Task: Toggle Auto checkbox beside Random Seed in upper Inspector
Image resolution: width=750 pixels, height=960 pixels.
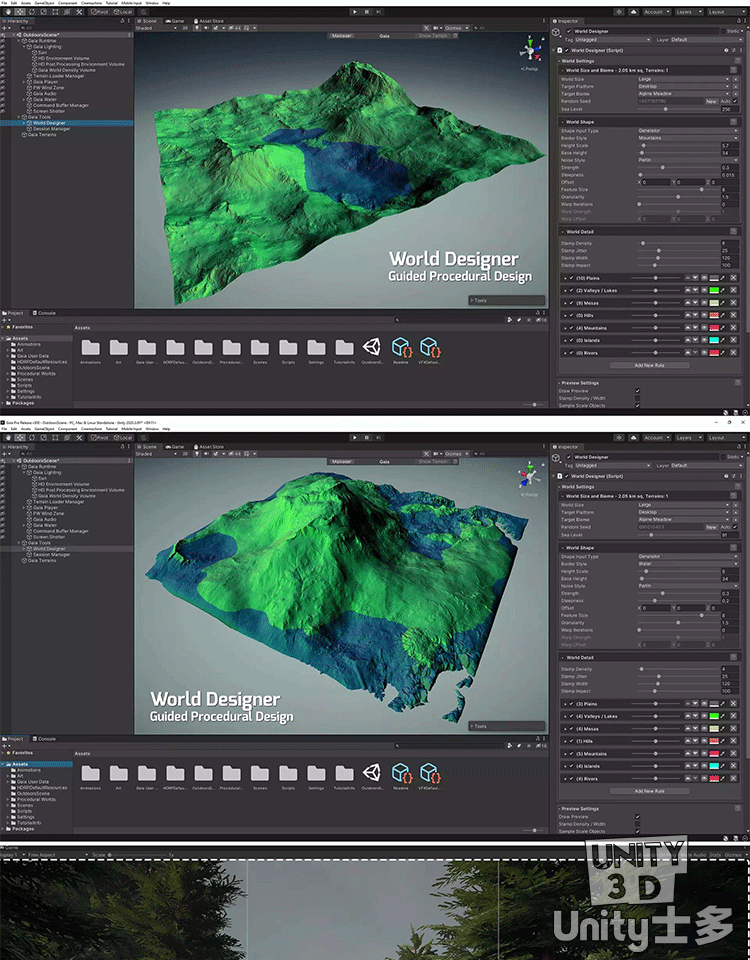Action: [x=735, y=101]
